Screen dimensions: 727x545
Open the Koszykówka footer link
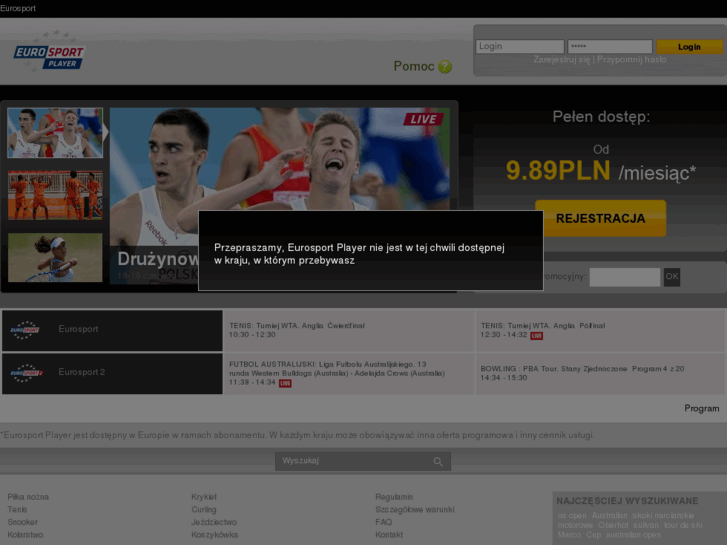(214, 534)
